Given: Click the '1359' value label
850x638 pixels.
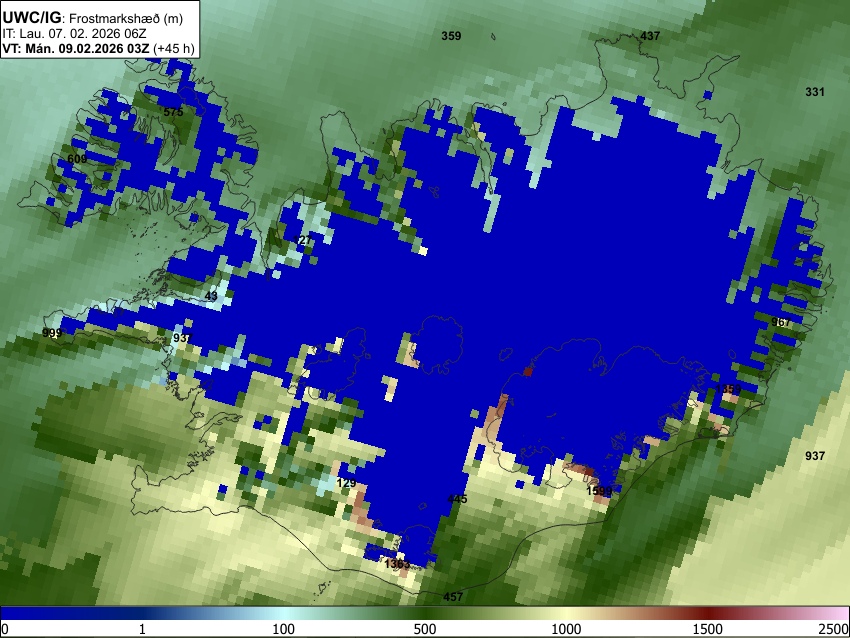Looking at the screenshot, I should point(728,389).
